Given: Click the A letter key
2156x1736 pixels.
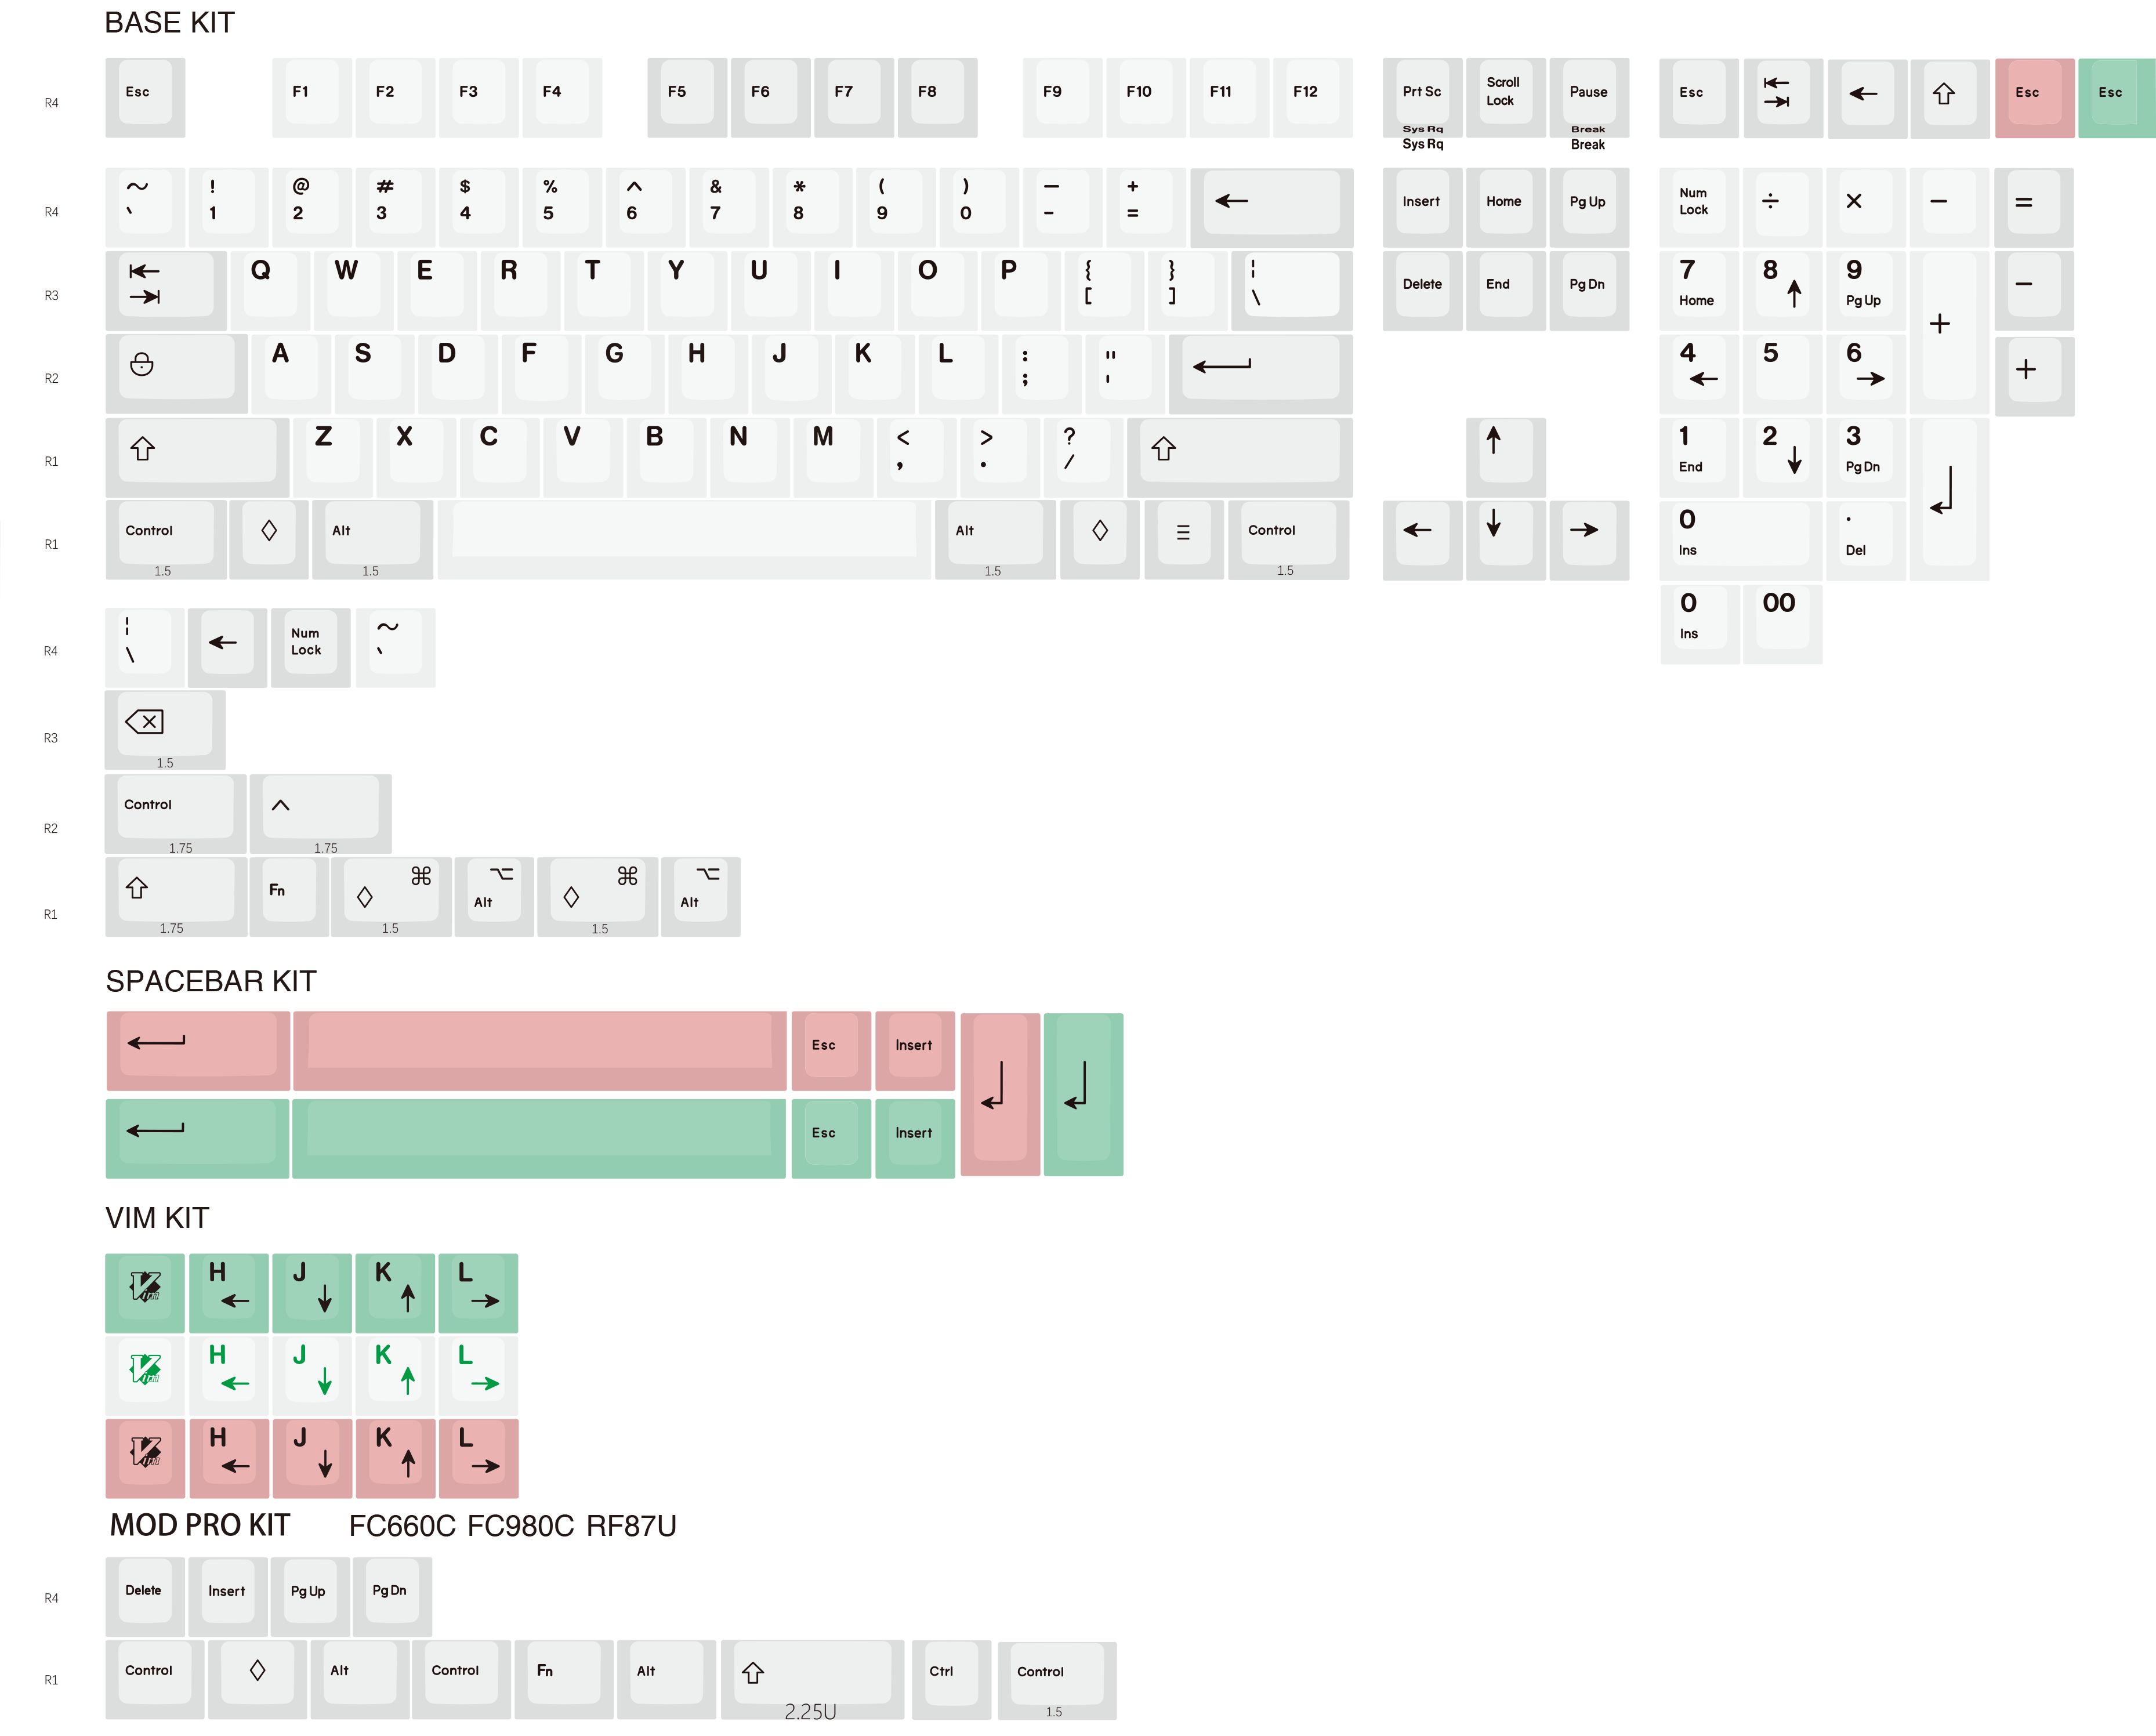Looking at the screenshot, I should pos(291,374).
